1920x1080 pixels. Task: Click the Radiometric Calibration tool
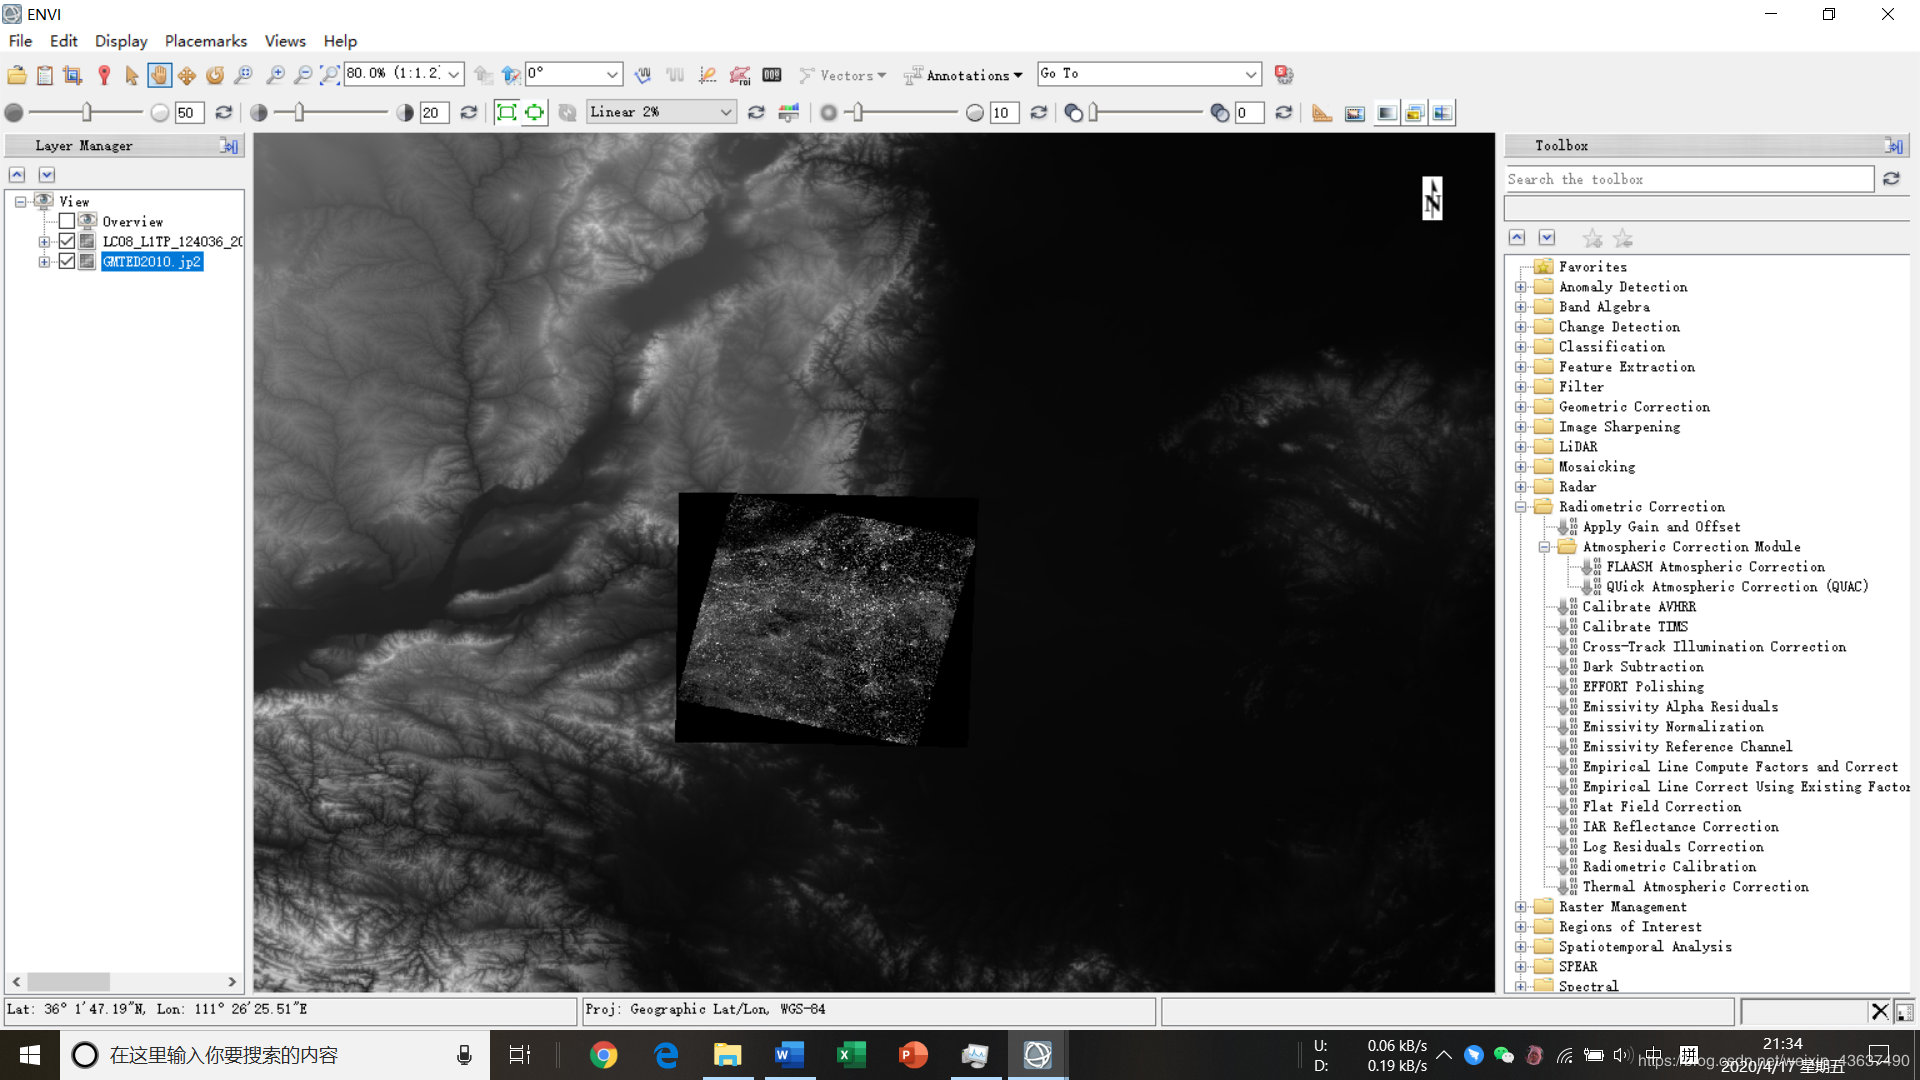[1668, 867]
